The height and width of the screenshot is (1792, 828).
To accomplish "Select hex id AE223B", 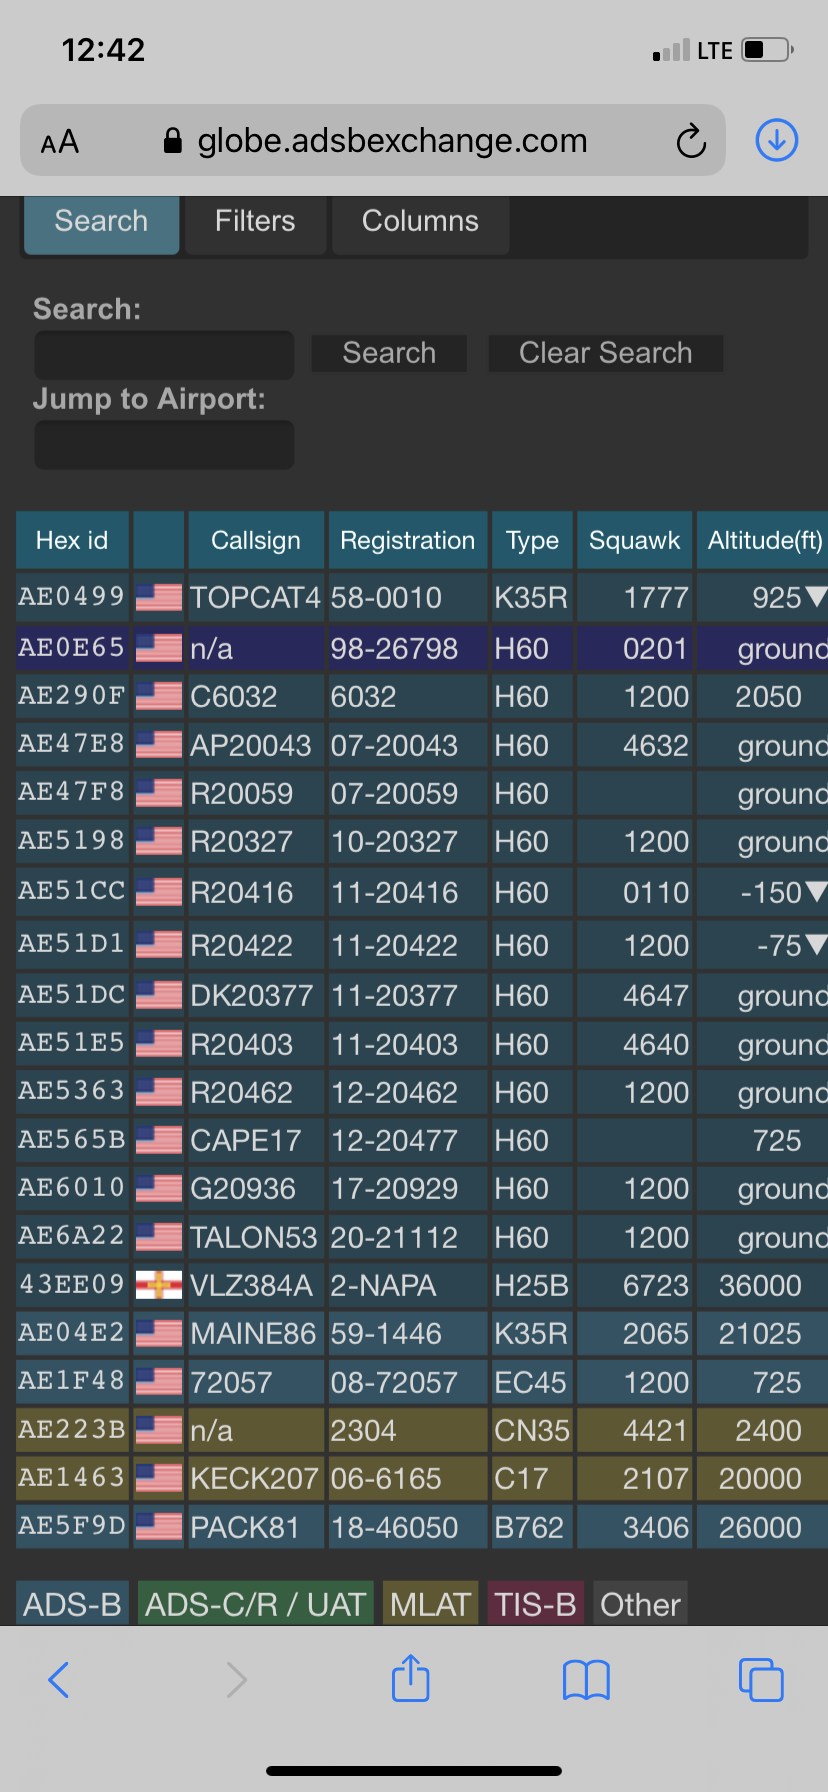I will (x=71, y=1429).
